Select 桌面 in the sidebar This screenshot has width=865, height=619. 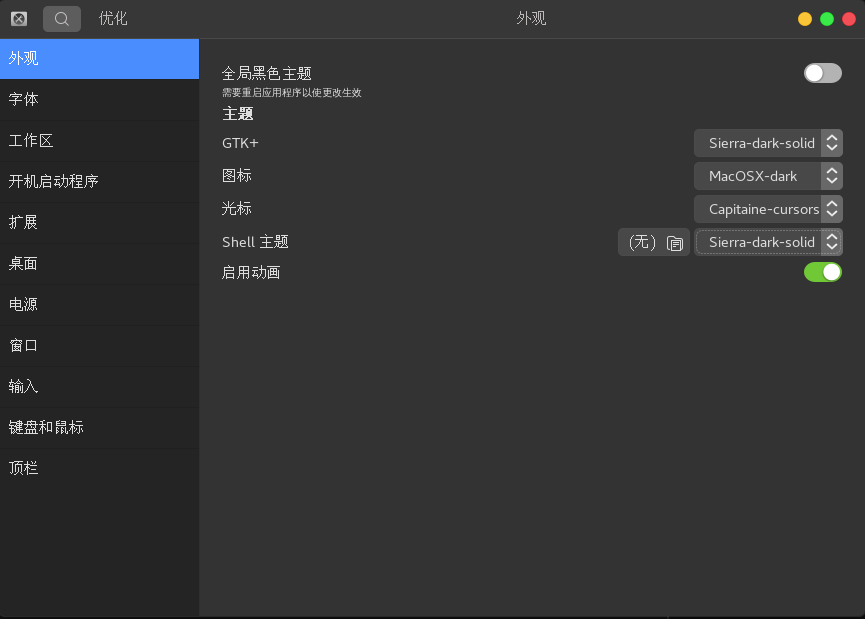pos(99,264)
